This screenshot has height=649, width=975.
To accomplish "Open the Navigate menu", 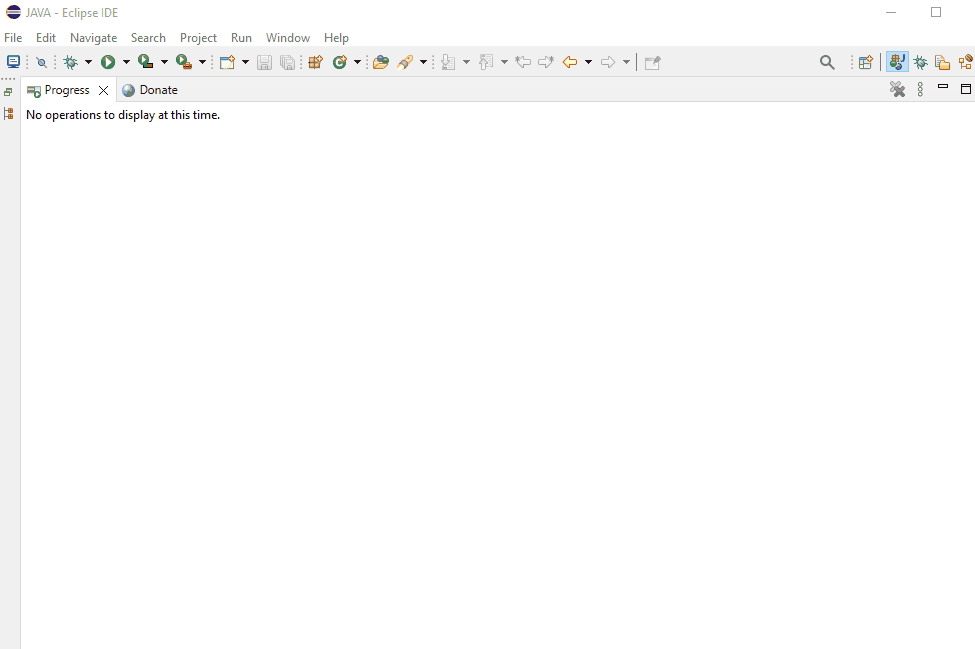I will [93, 38].
